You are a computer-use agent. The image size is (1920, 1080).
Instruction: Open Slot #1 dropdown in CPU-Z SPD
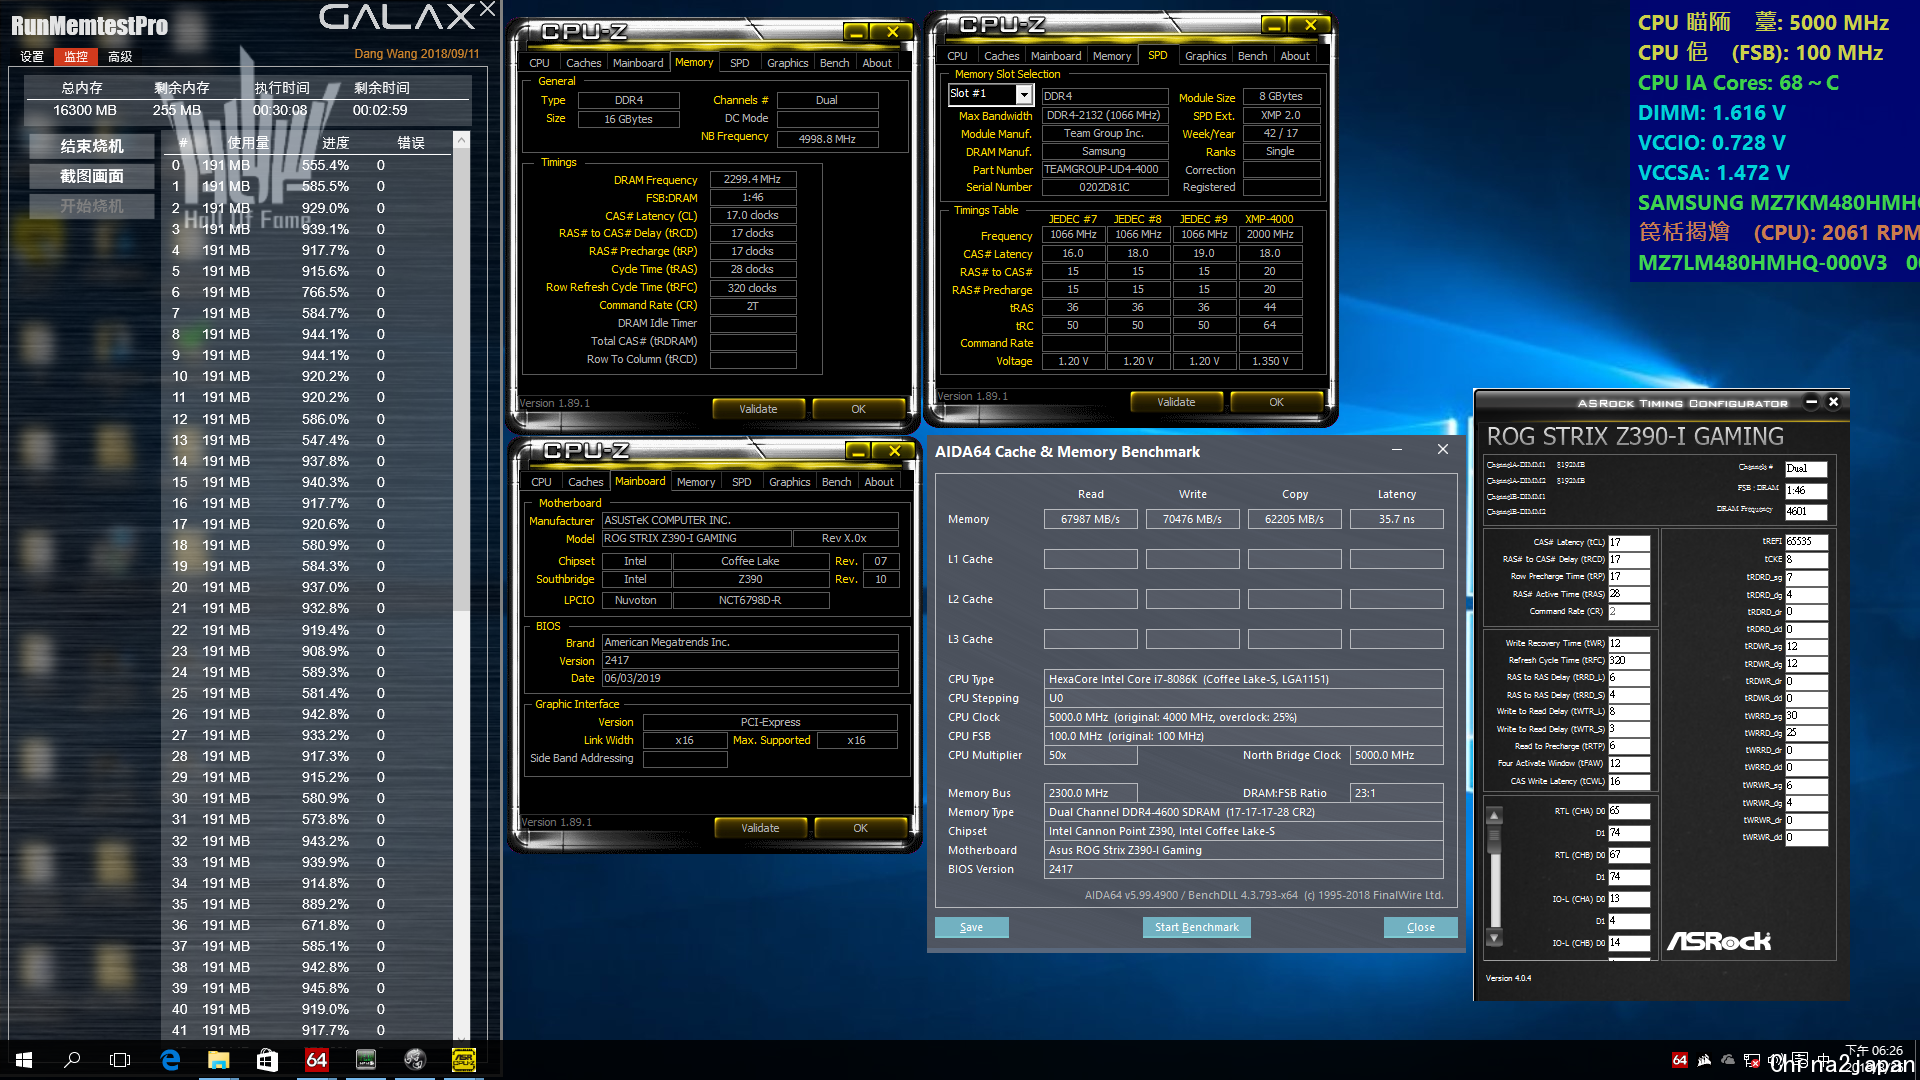pyautogui.click(x=1024, y=94)
